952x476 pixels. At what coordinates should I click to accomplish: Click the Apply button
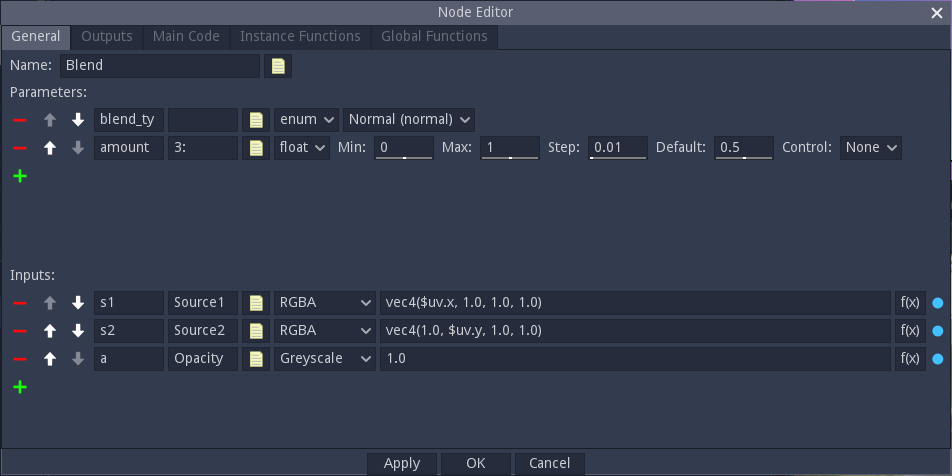pos(402,464)
